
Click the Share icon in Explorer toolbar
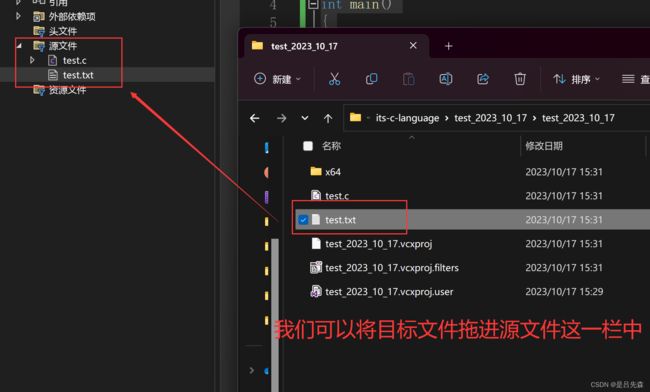pos(483,79)
